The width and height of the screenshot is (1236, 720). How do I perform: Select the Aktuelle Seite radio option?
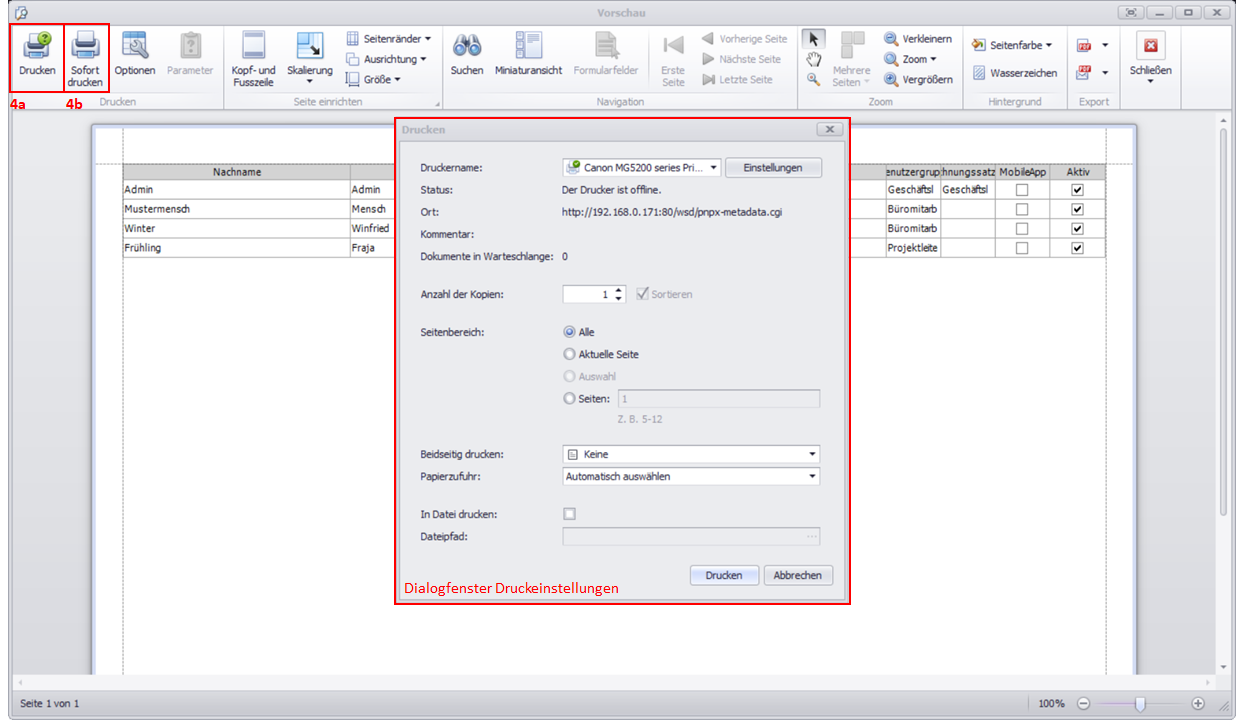[x=570, y=354]
